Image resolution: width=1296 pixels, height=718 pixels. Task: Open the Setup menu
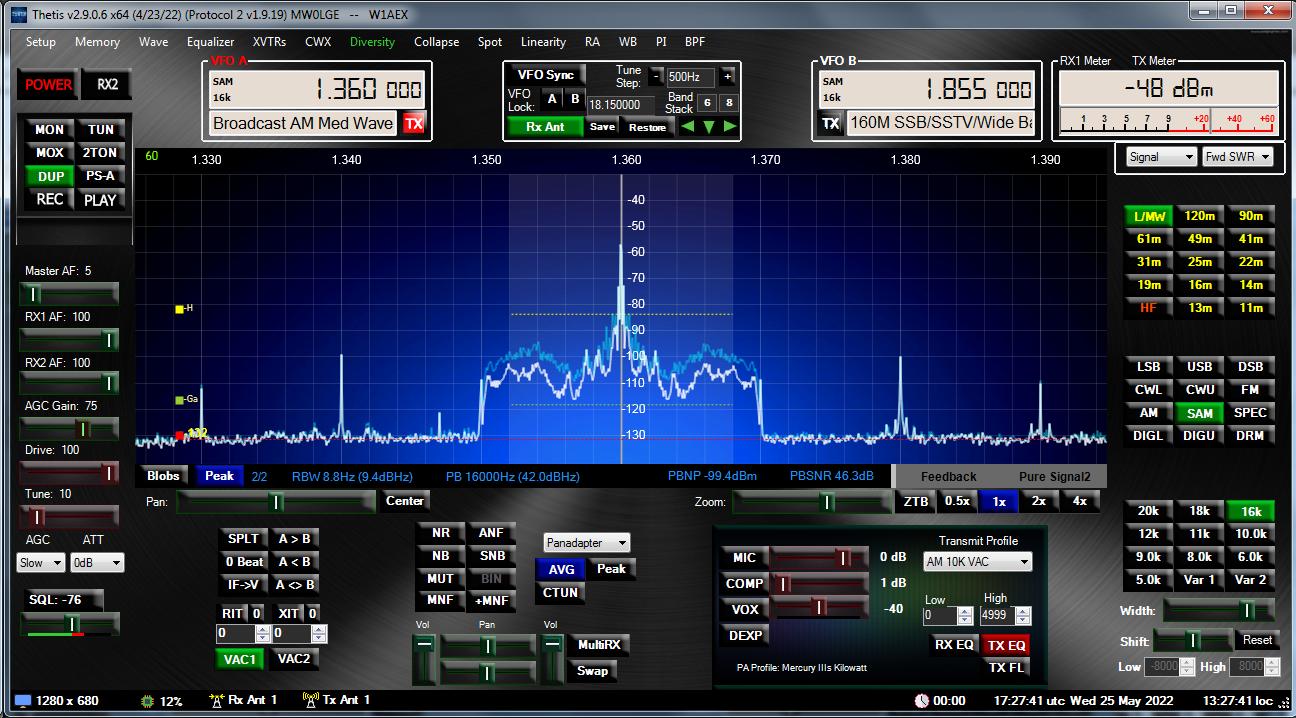click(x=41, y=42)
